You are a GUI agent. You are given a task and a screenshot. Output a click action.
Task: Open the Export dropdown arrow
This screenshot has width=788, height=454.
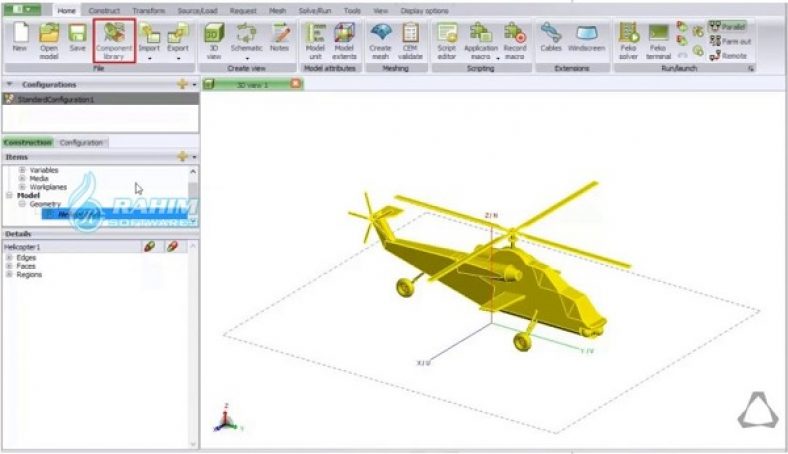pos(178,58)
